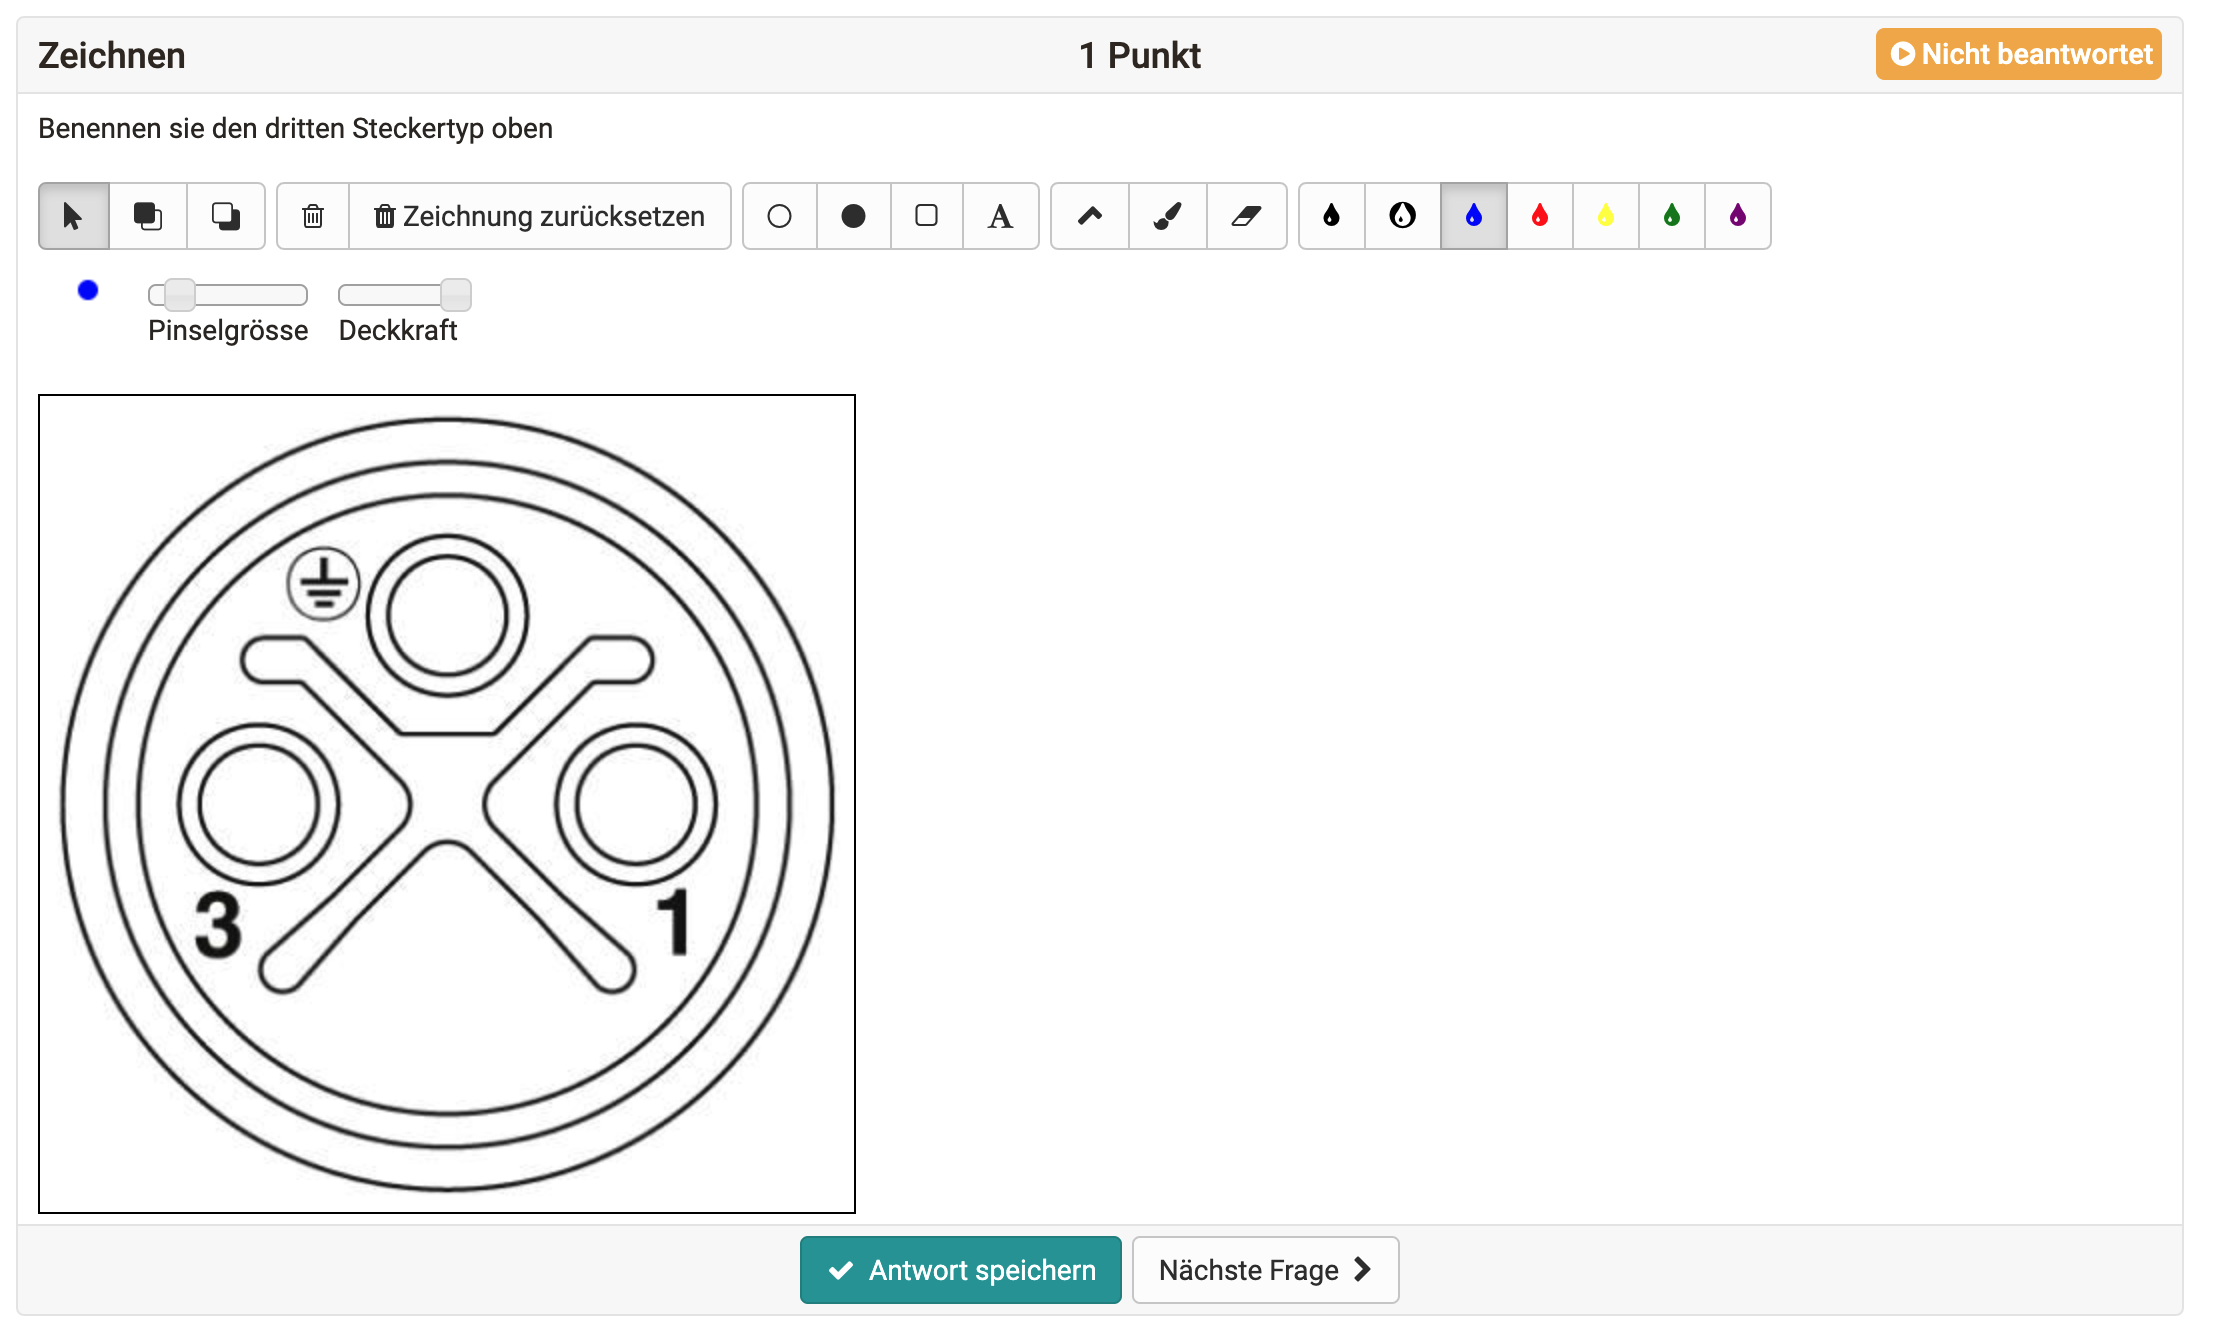Select the paint brush tool
This screenshot has height=1338, width=2214.
(1167, 216)
